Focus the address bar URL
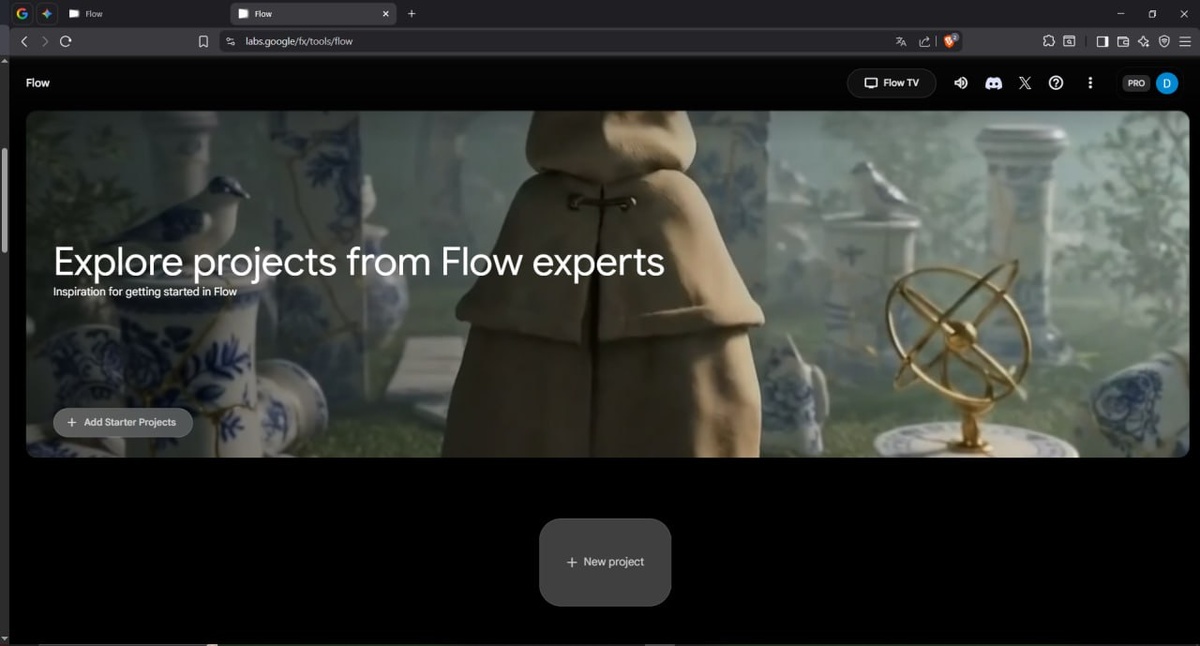The image size is (1200, 646). tap(299, 41)
